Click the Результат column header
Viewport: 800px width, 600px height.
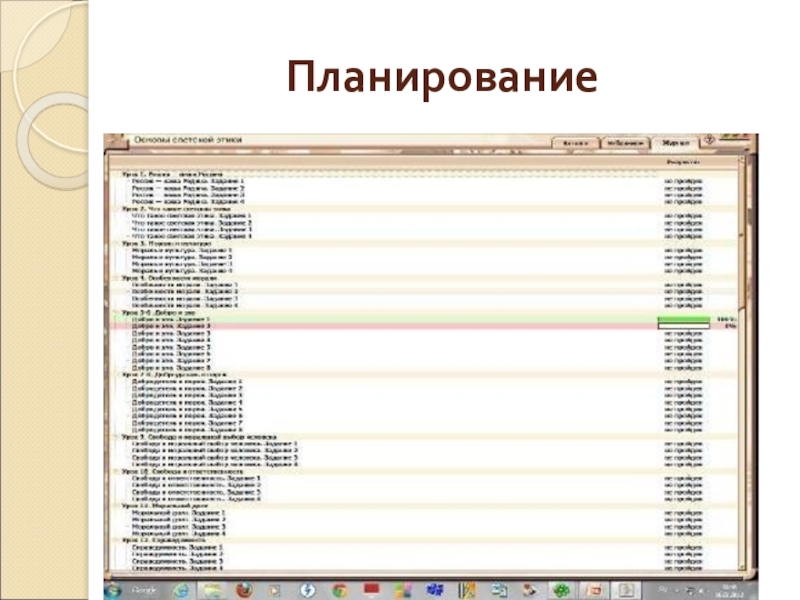coord(683,162)
